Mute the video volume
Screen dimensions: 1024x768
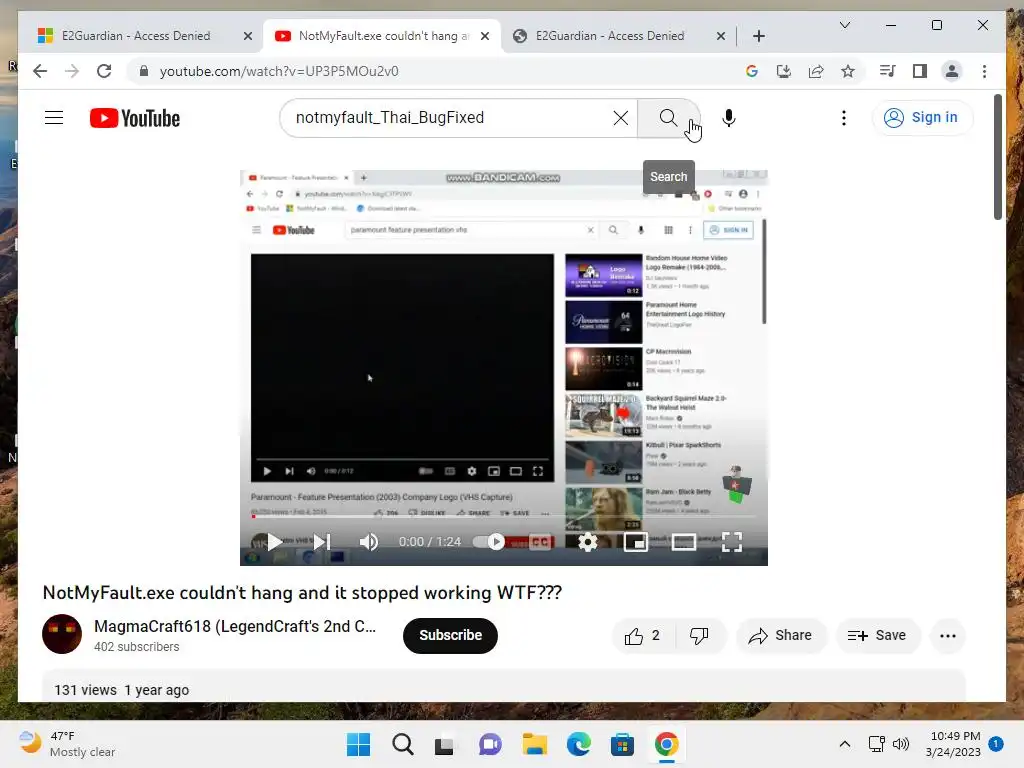[369, 542]
